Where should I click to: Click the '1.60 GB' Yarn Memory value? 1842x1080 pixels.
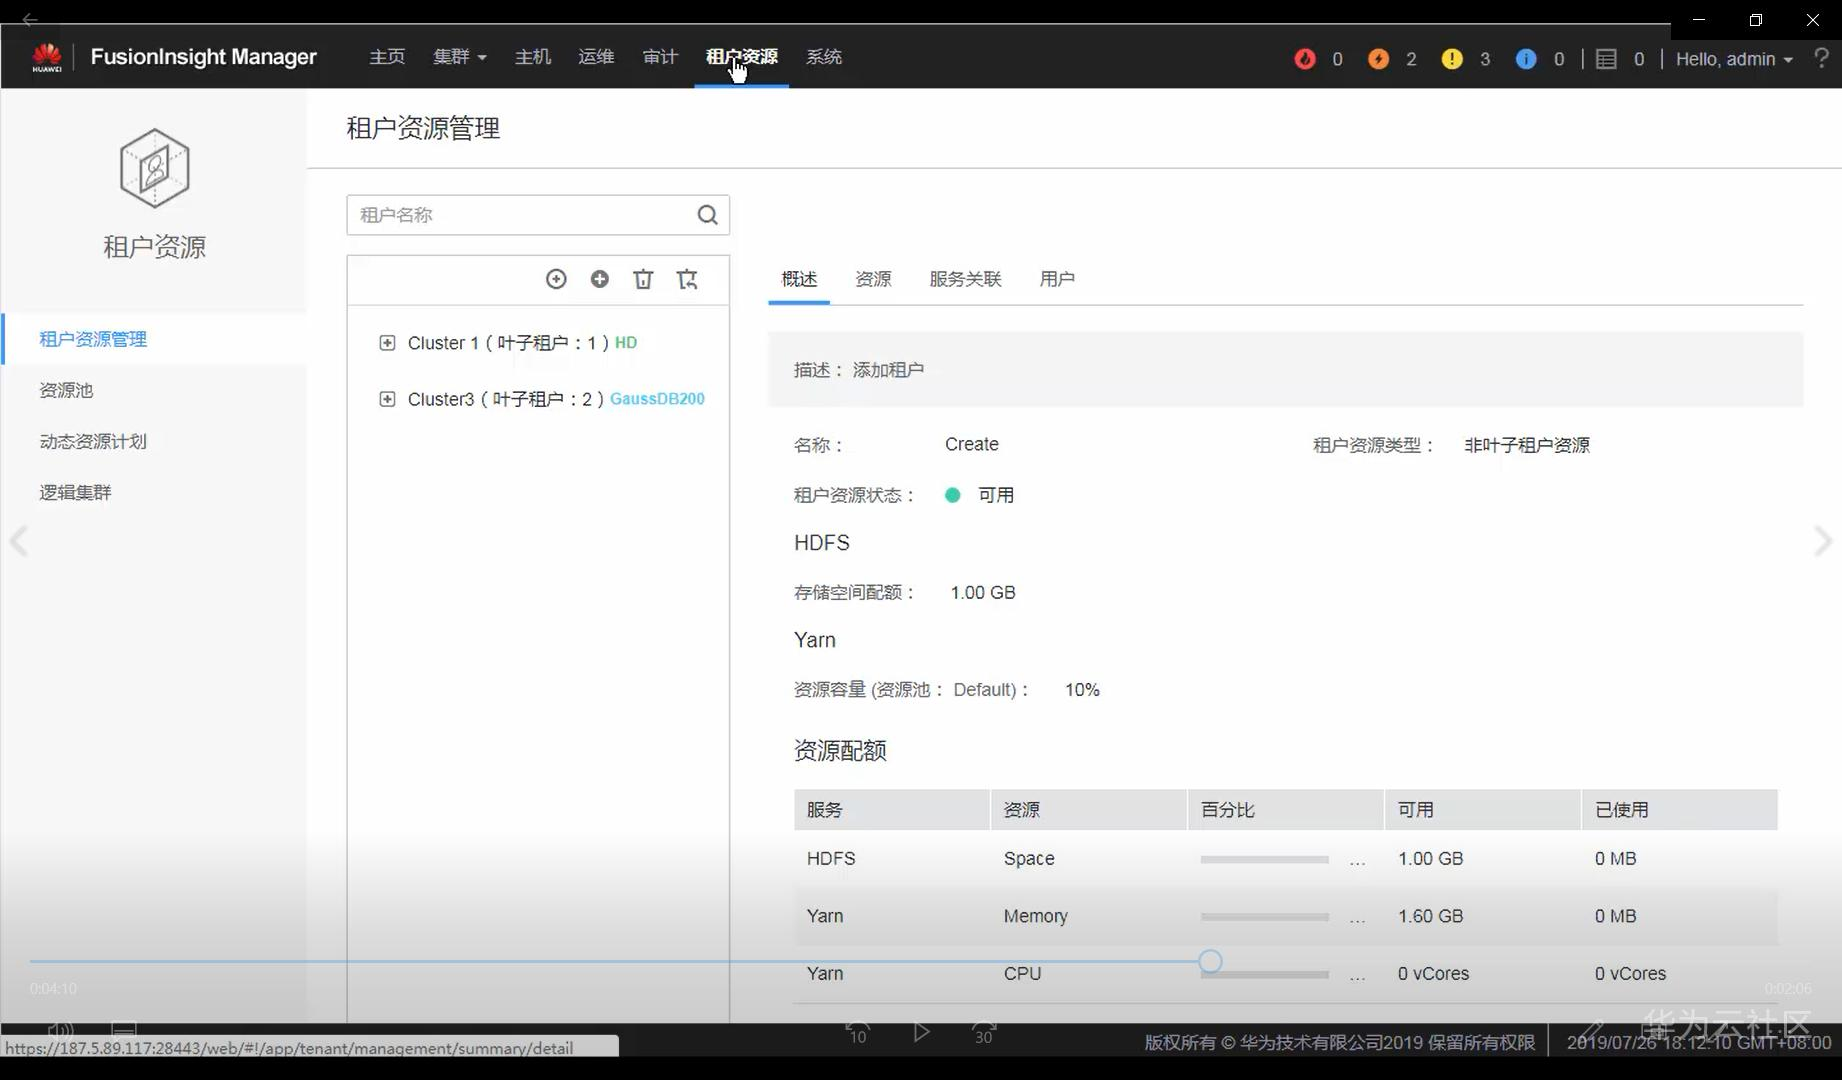(x=1430, y=916)
